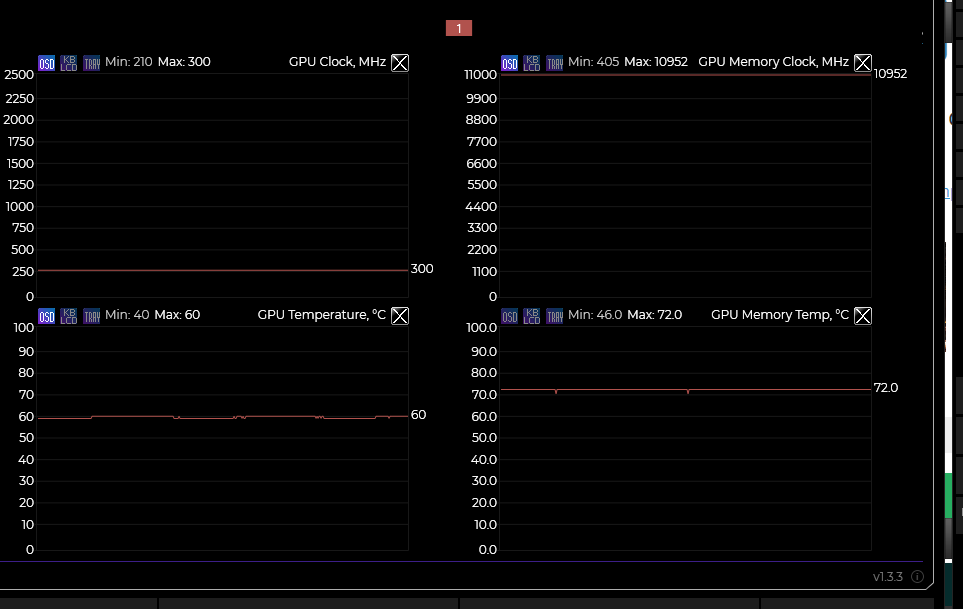963x609 pixels.
Task: Close the GPU Memory Clock, MHz graph
Action: (x=863, y=63)
